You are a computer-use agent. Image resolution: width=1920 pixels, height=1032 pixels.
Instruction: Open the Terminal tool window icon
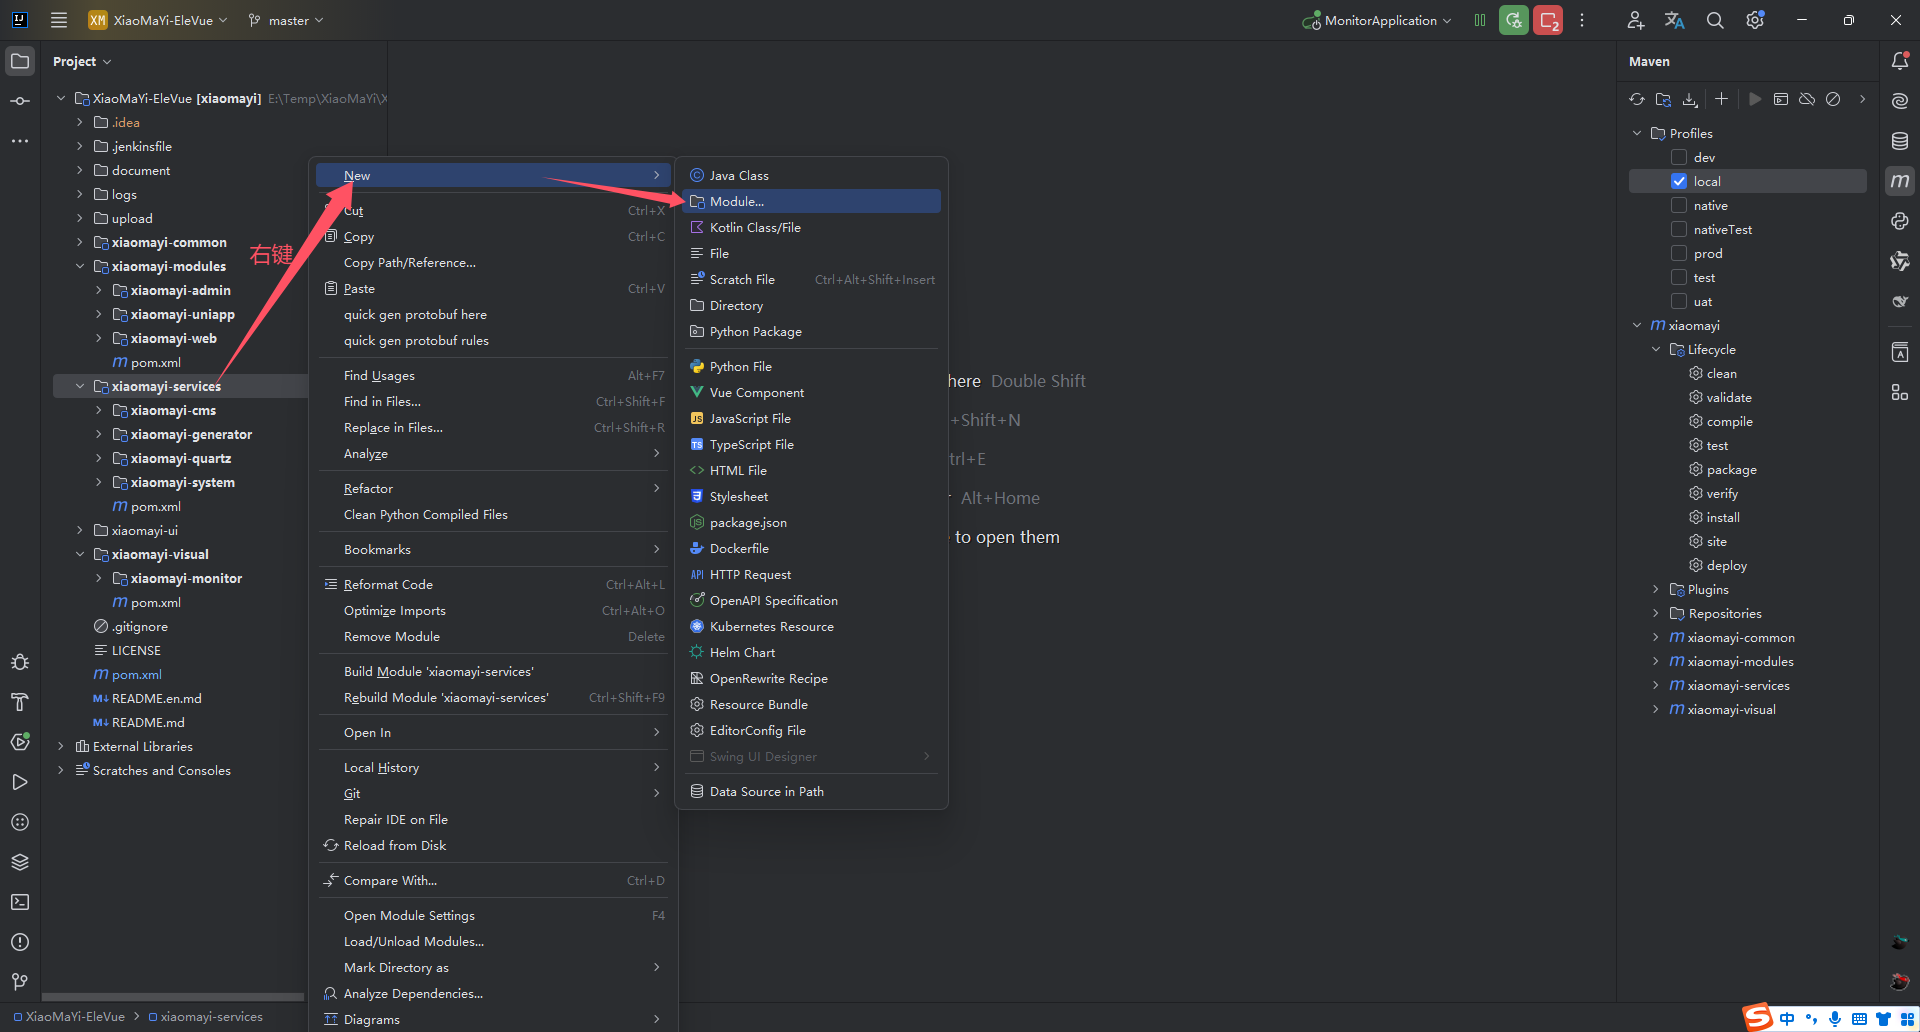click(20, 902)
